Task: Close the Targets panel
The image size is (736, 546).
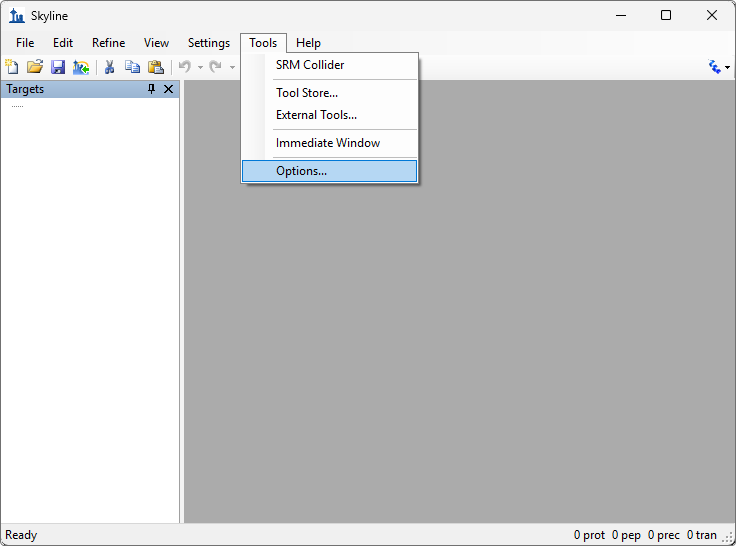Action: coord(168,89)
